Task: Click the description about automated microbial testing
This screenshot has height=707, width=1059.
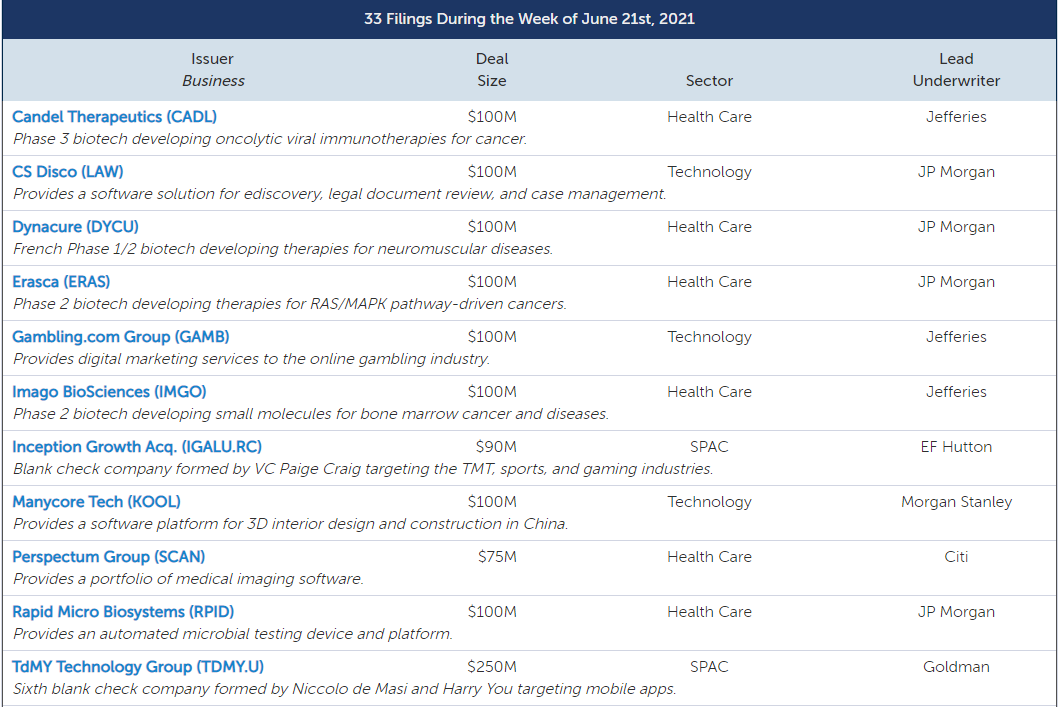Action: click(233, 634)
